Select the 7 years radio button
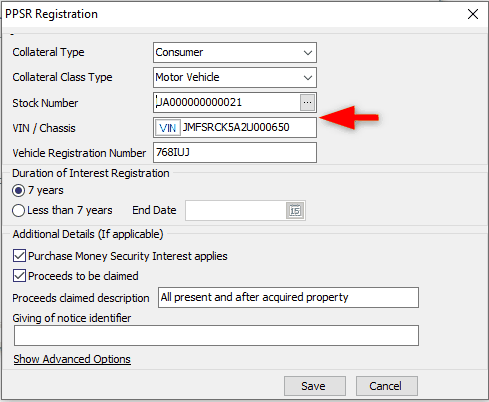Viewport: 489px width, 402px height. tap(18, 190)
